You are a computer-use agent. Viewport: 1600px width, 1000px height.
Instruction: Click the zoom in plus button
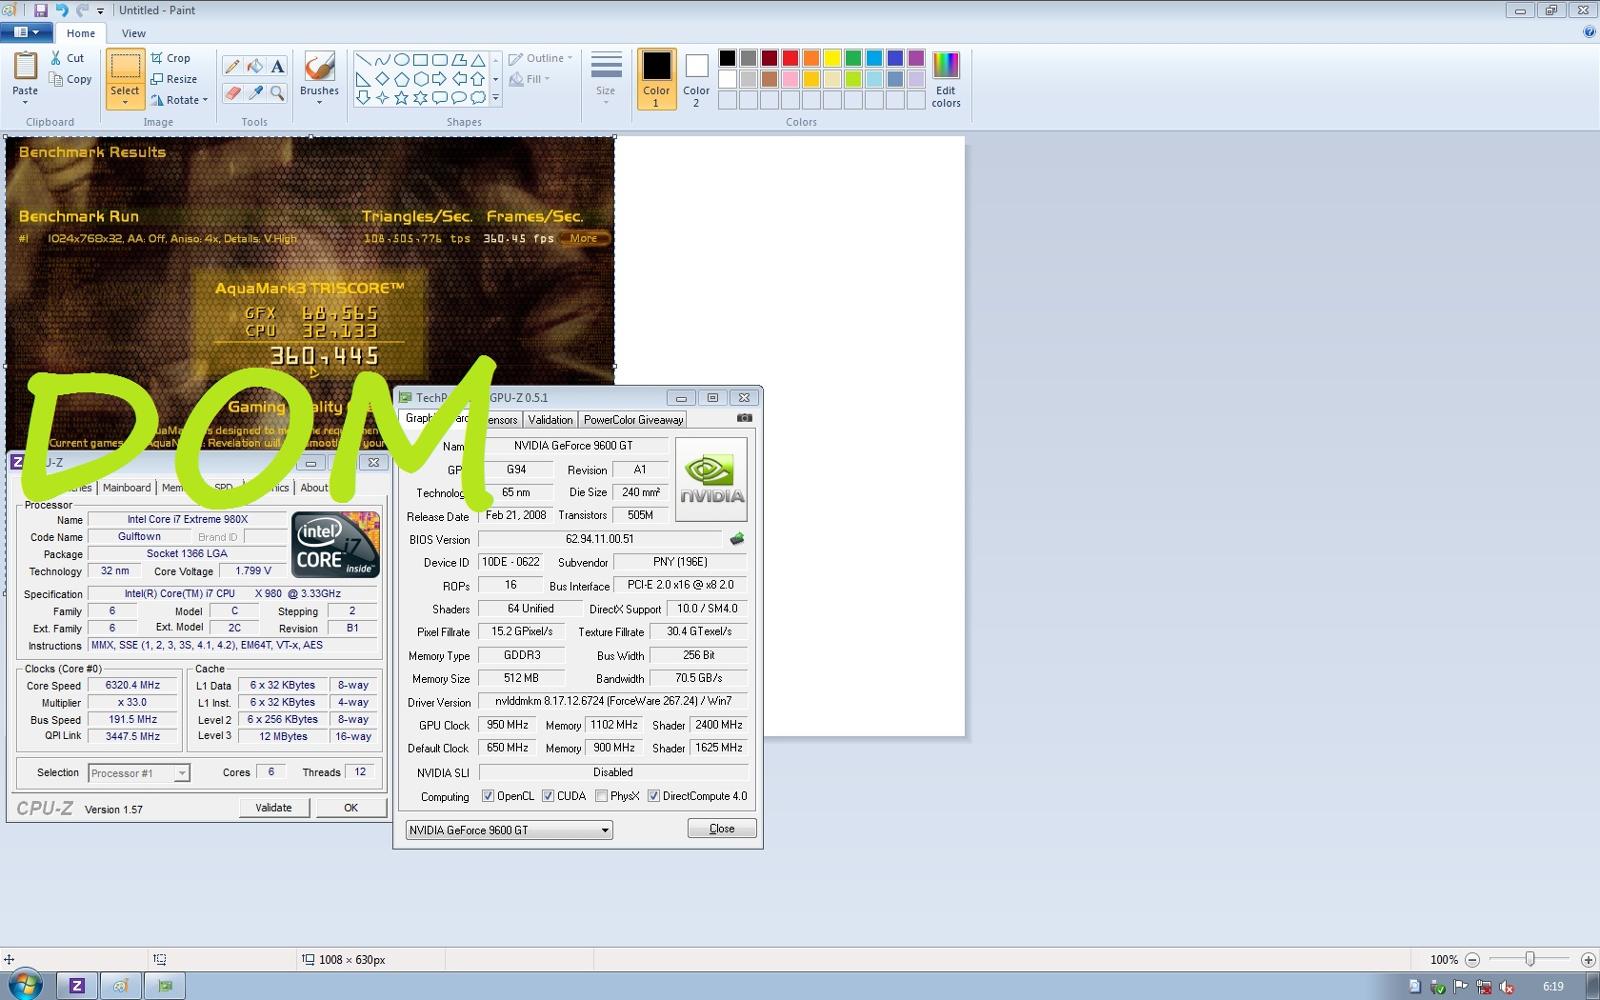tap(1588, 959)
